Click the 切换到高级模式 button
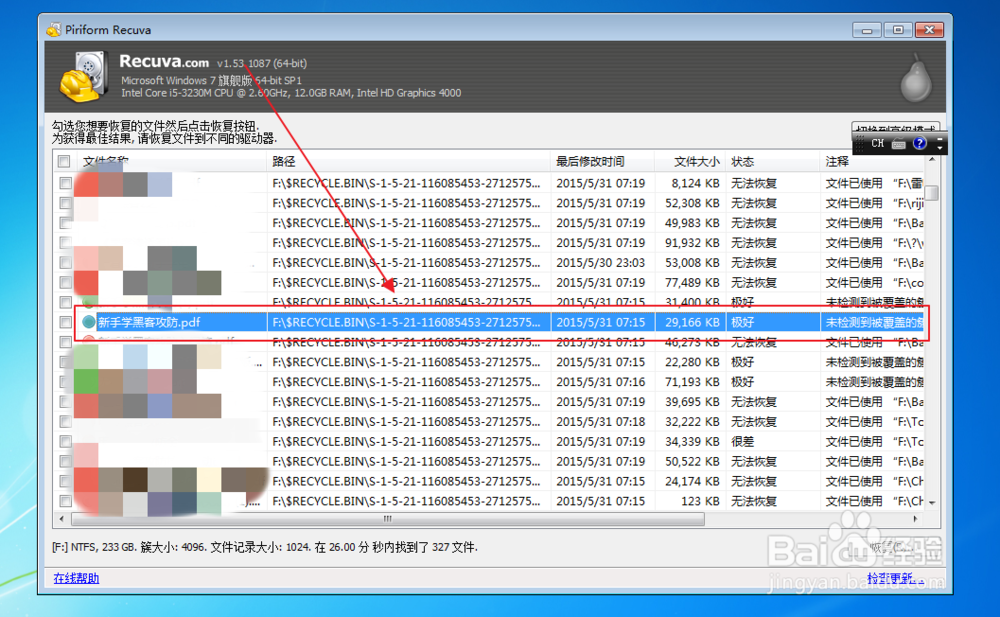This screenshot has height=617, width=1000. tap(895, 129)
